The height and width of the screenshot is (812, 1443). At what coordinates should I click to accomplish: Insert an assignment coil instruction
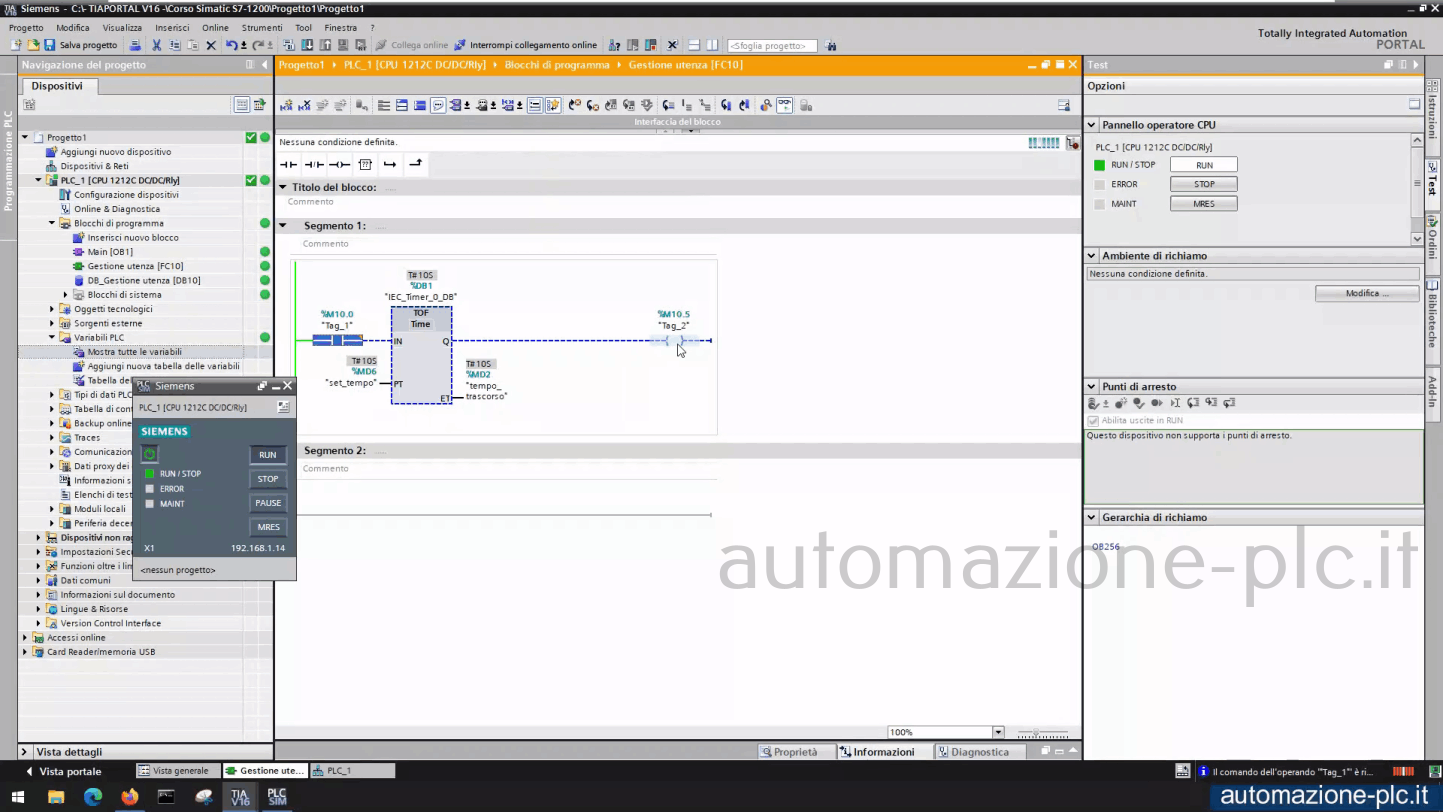(x=340, y=164)
